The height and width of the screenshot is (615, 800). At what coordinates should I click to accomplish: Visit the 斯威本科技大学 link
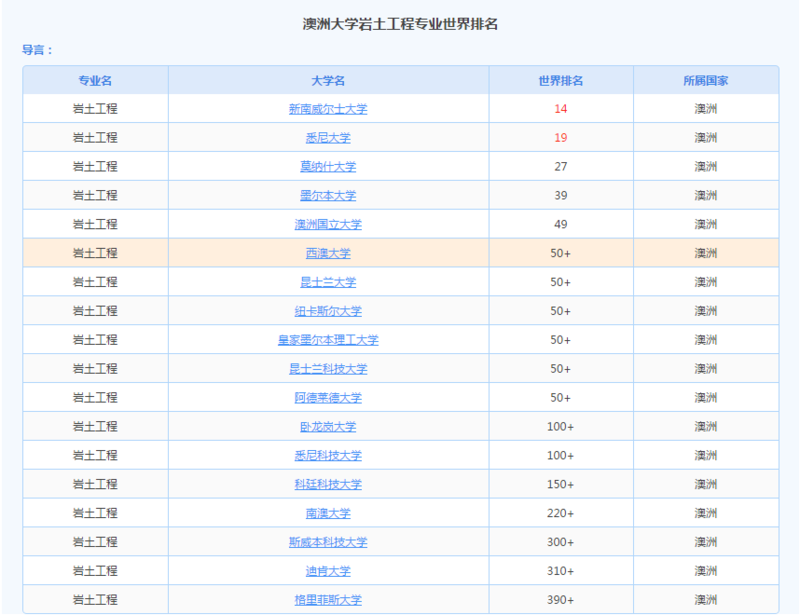point(328,542)
